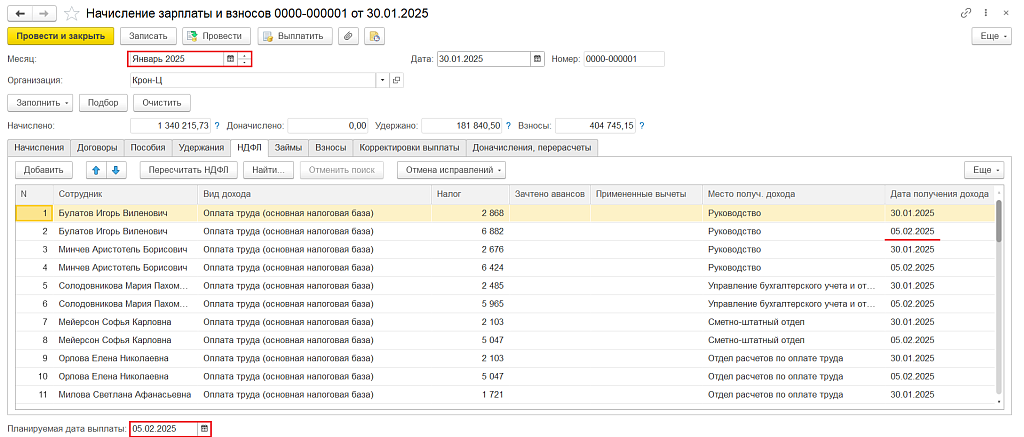The height and width of the screenshot is (437, 1024).
Task: Select the НДФЛ tab
Action: [x=249, y=148]
